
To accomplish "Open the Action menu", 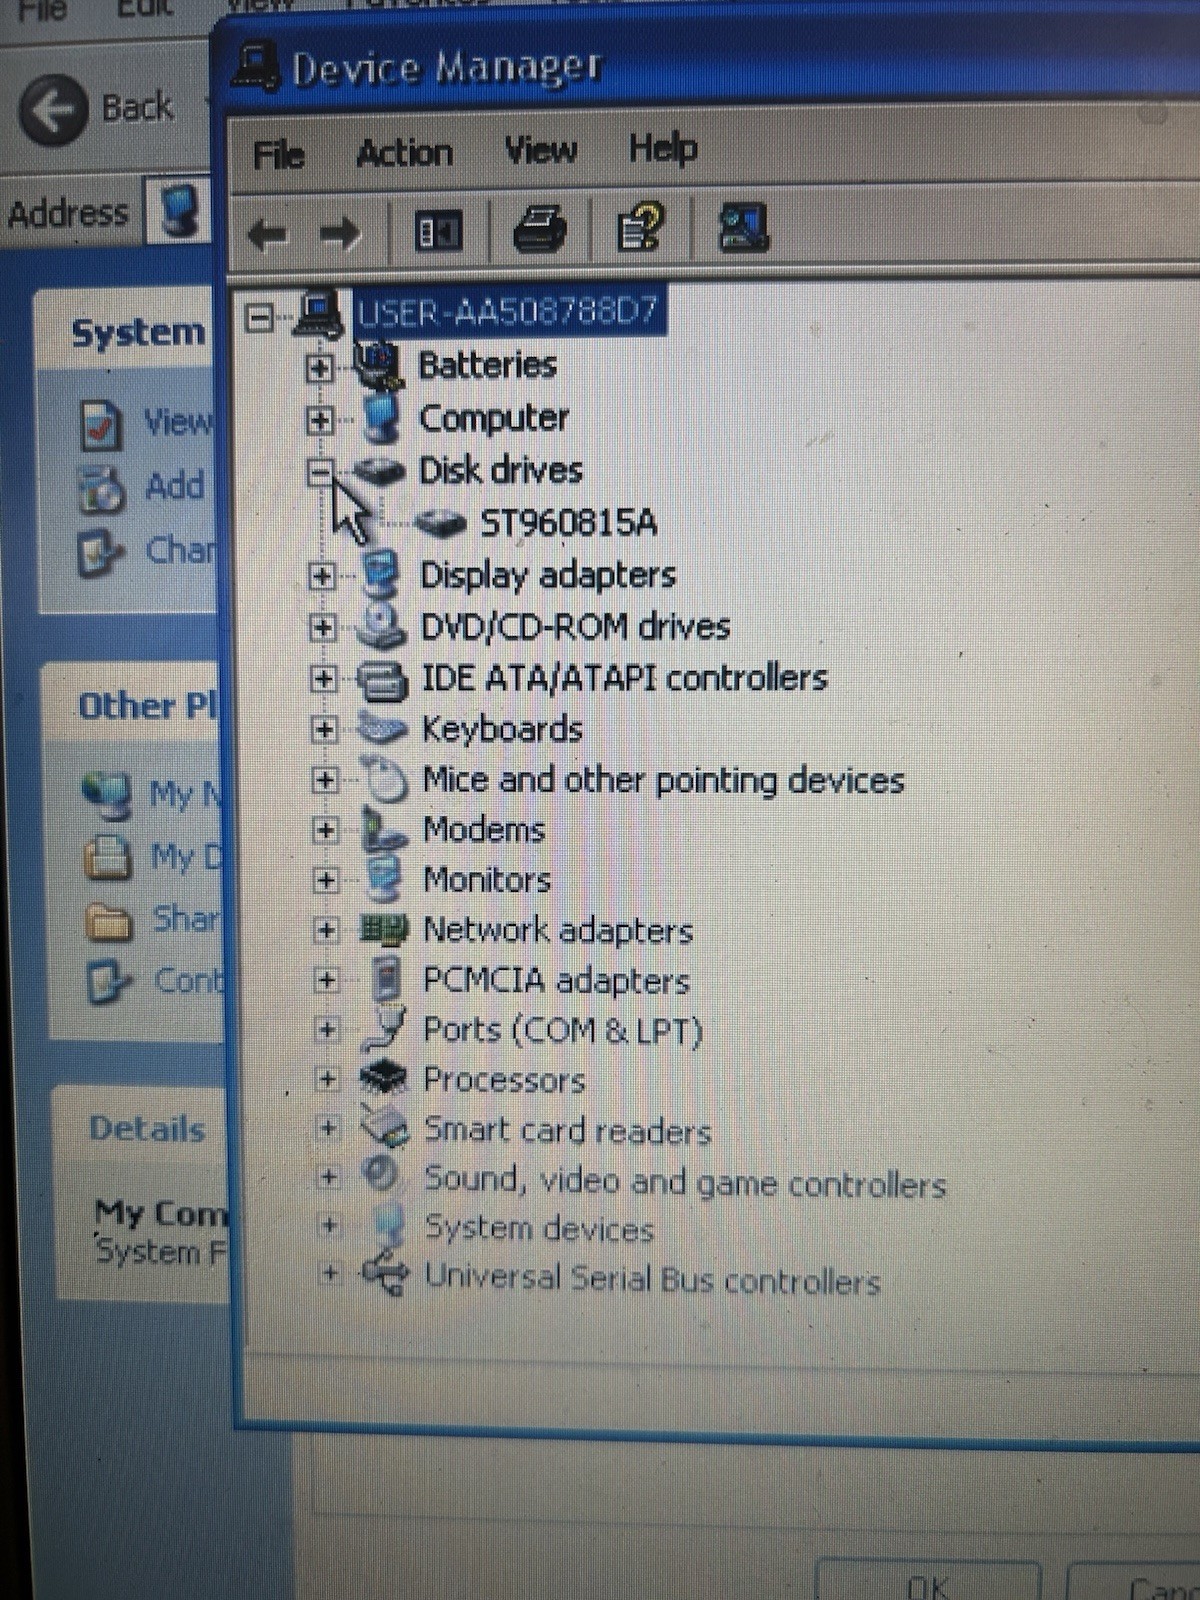I will pyautogui.click(x=404, y=153).
